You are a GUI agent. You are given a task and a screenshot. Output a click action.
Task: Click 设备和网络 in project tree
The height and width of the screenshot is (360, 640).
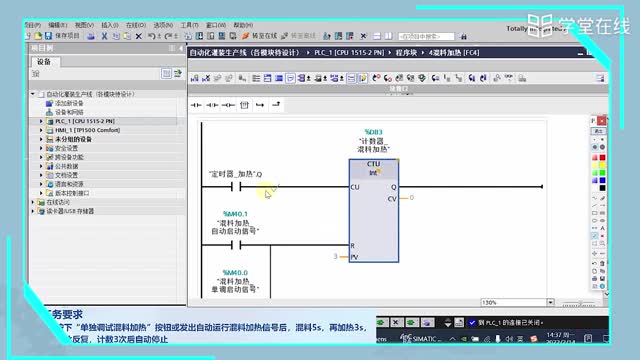pos(69,112)
